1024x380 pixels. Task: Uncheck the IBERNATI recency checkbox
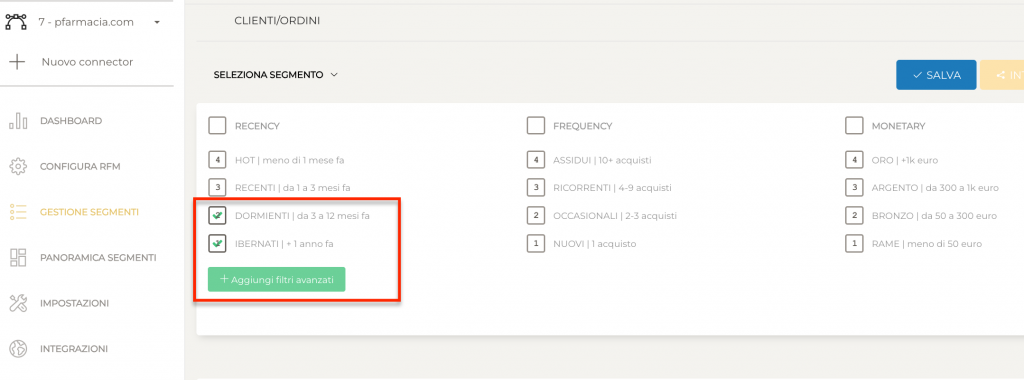click(x=217, y=244)
